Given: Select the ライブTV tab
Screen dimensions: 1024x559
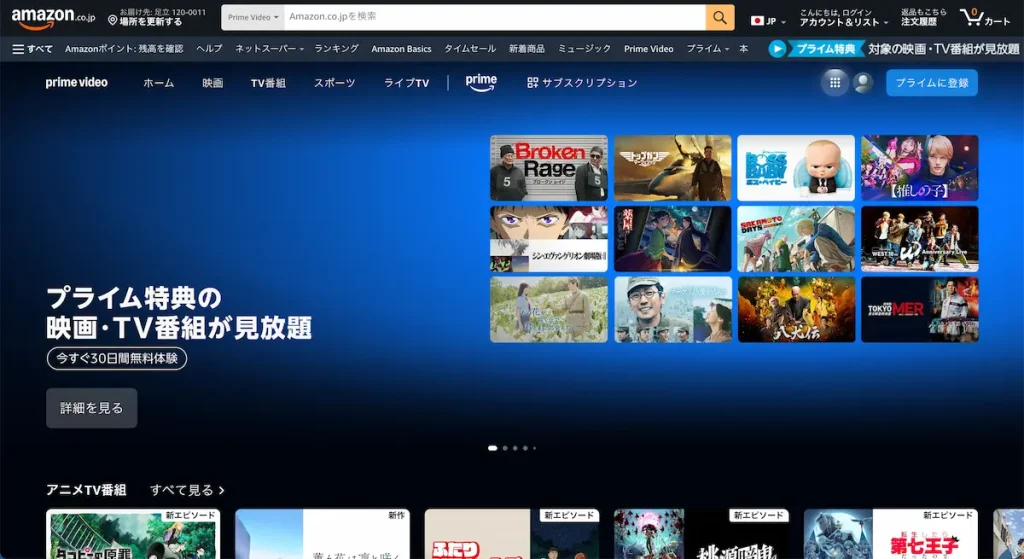Looking at the screenshot, I should point(406,83).
